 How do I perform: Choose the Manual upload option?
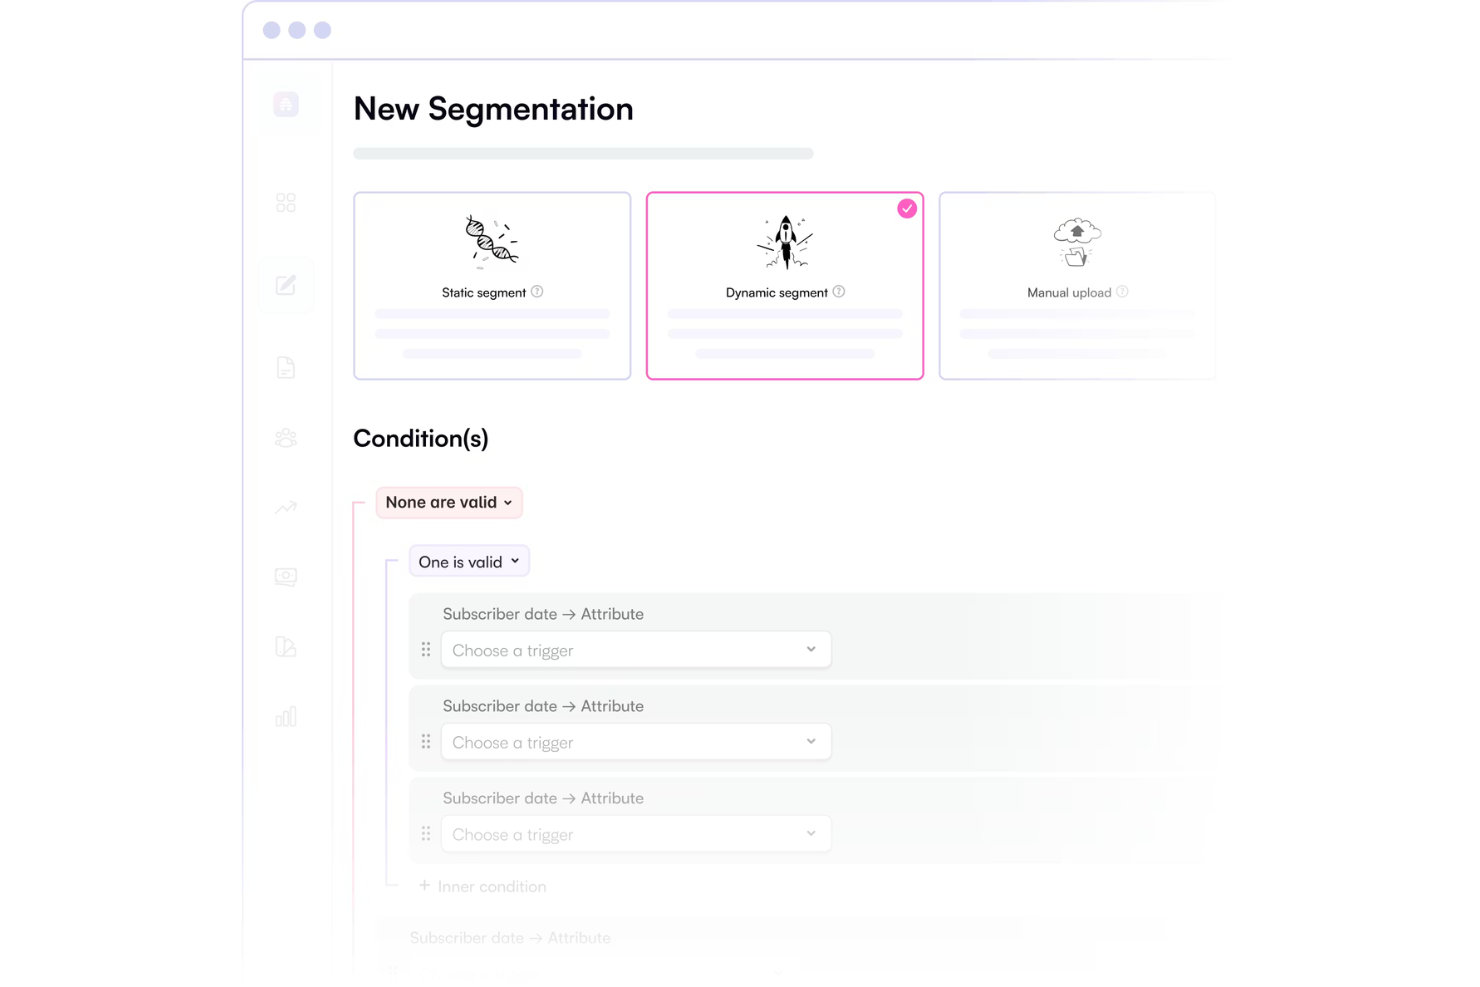pos(1076,285)
